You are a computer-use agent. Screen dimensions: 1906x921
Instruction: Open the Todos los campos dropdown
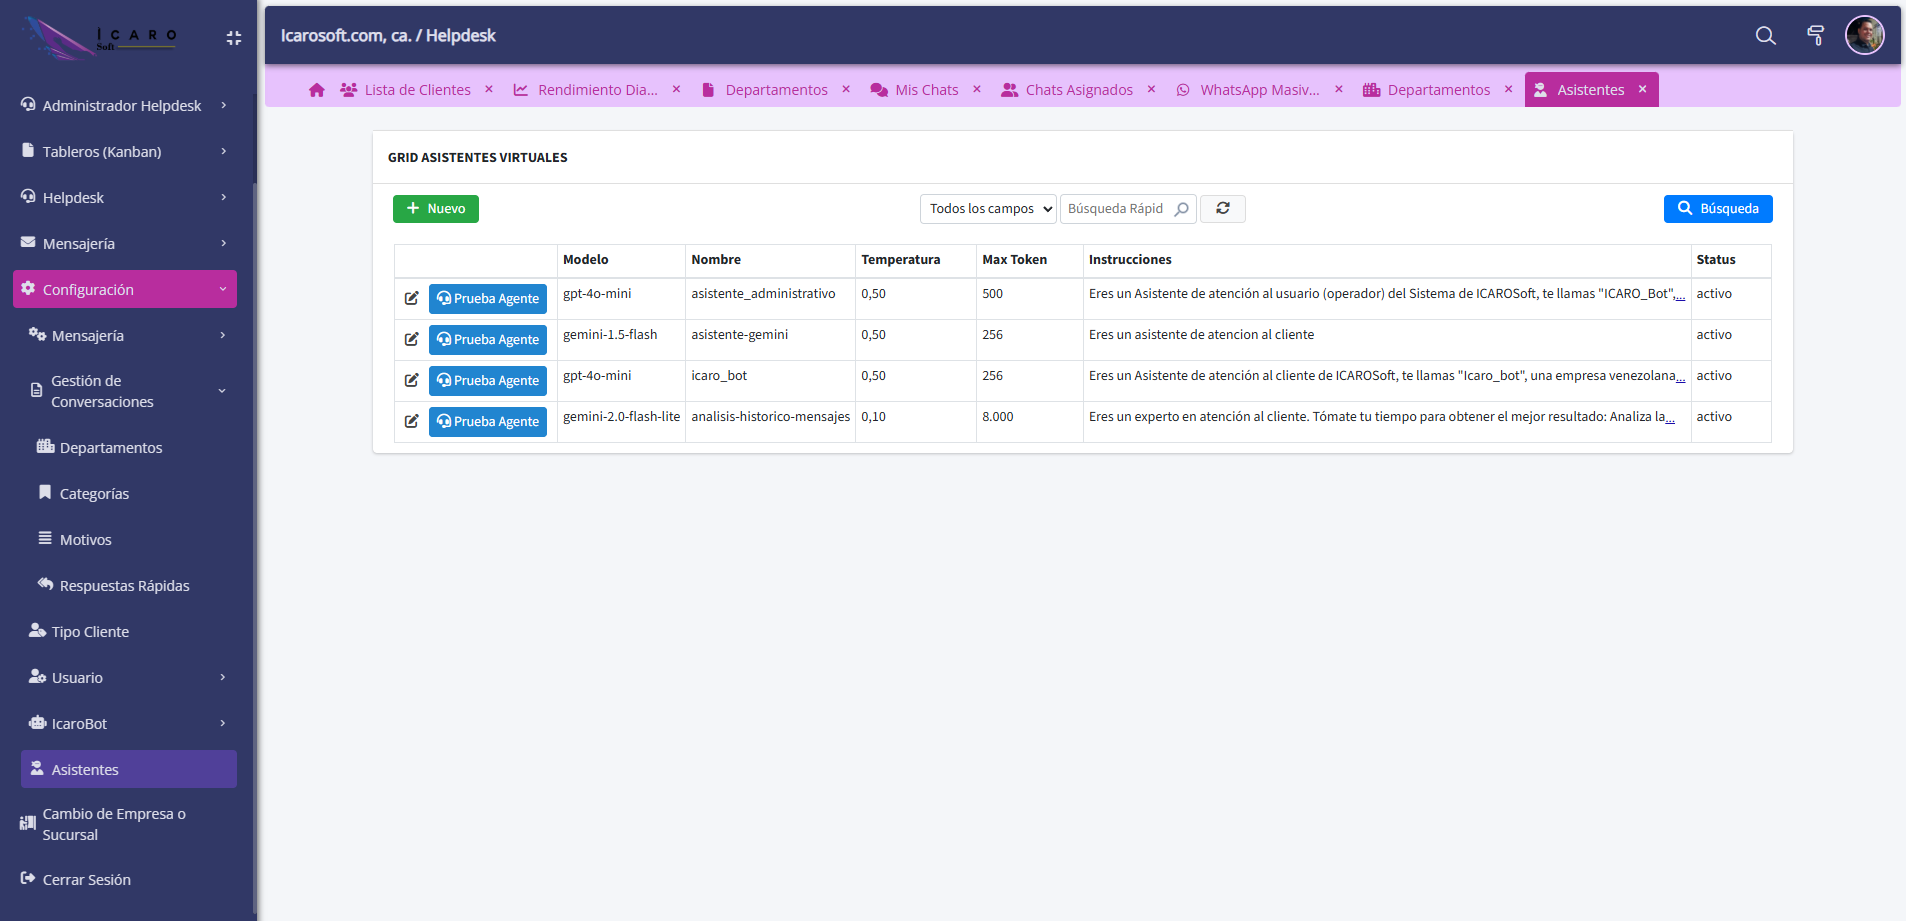[x=988, y=208]
